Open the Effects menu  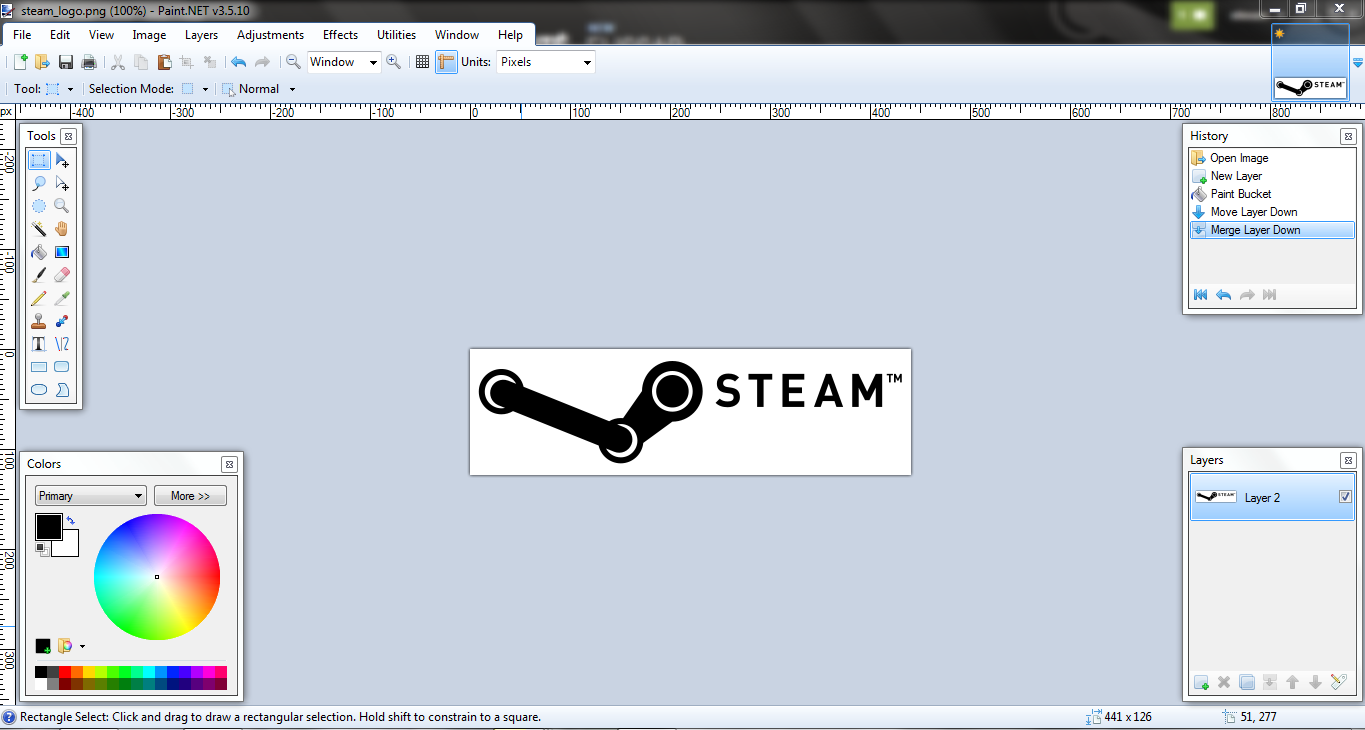pyautogui.click(x=340, y=35)
